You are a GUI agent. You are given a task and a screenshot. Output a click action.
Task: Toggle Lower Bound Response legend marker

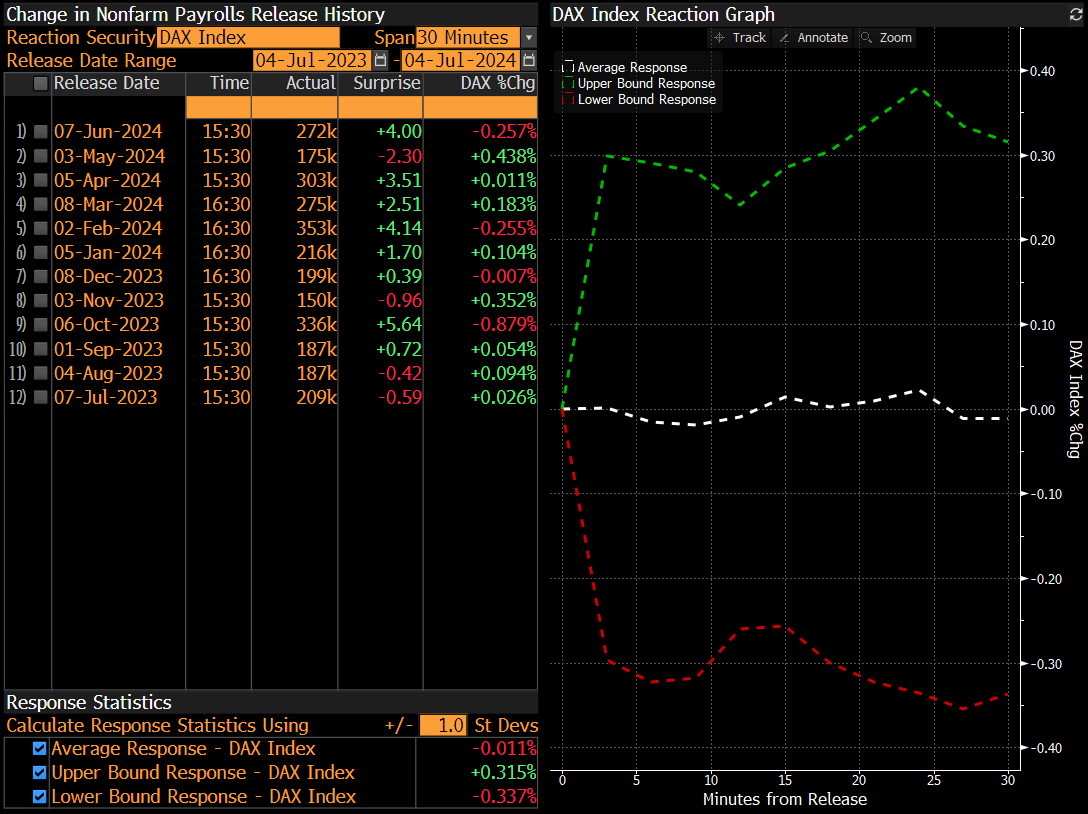click(x=568, y=99)
